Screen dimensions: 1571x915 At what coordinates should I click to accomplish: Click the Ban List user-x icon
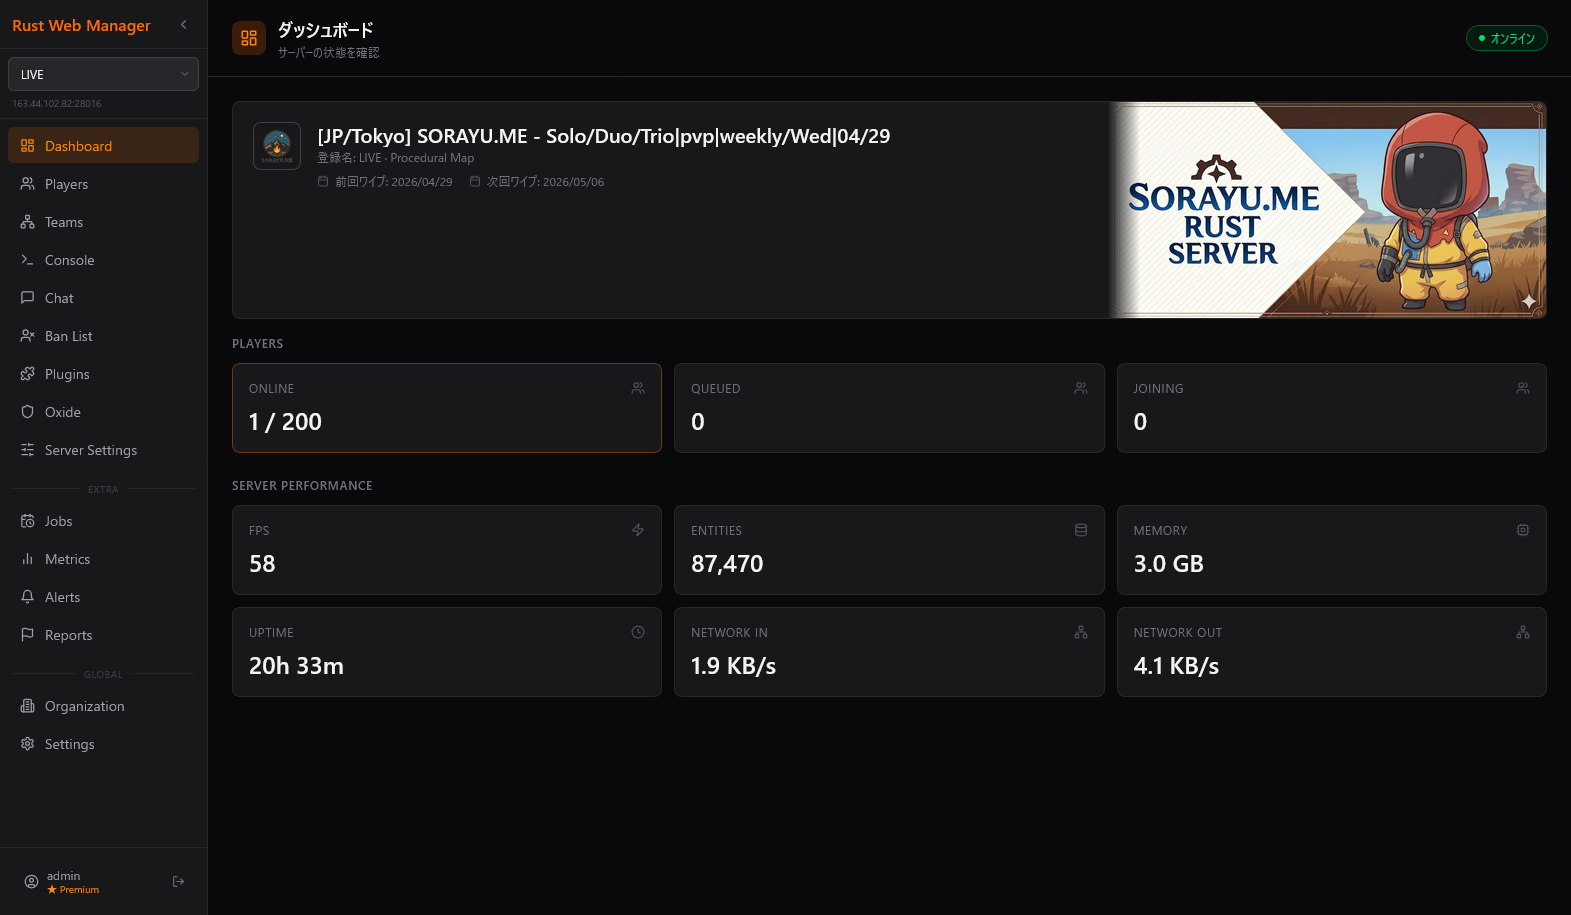pos(27,336)
